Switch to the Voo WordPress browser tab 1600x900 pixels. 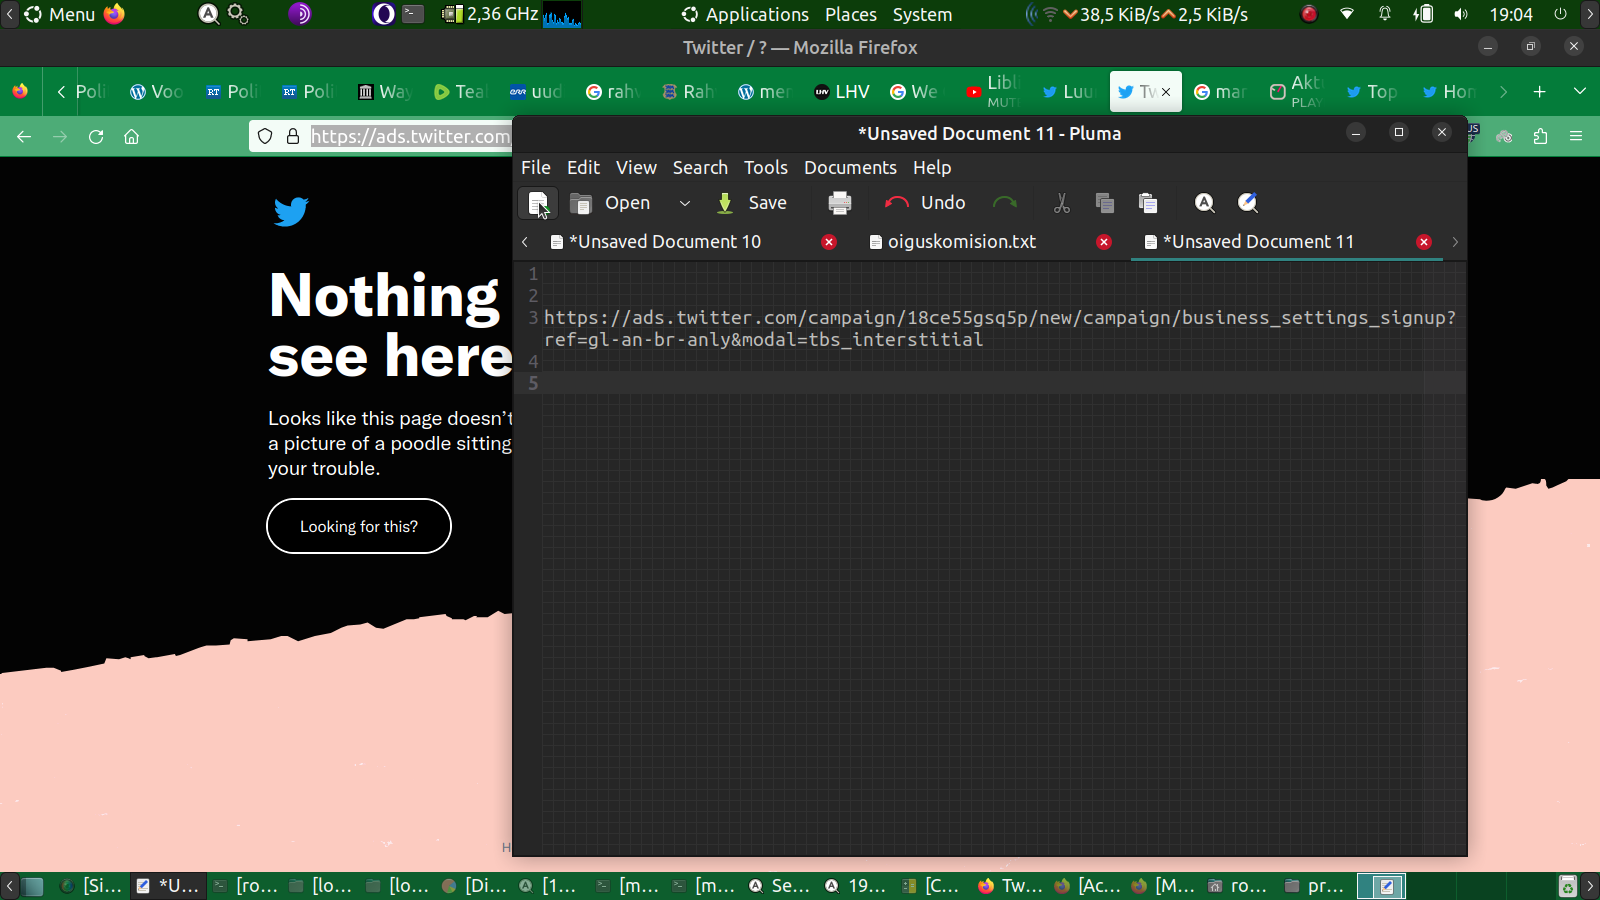157,92
